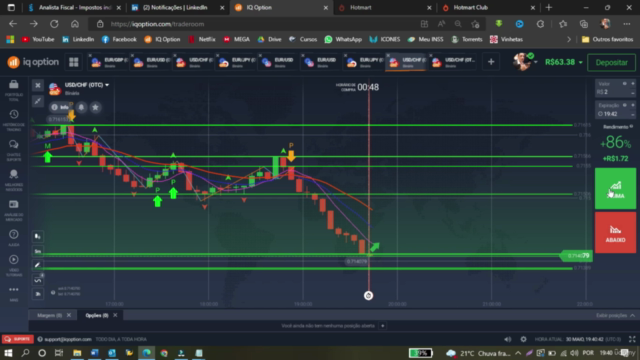The width and height of the screenshot is (640, 360).
Task: Set a price alert with bell icon
Action: tap(81, 107)
